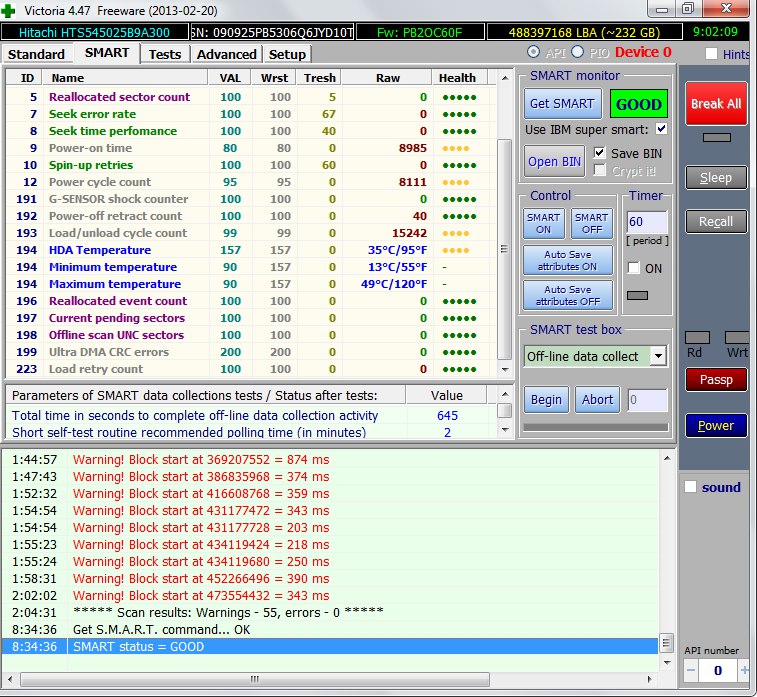This screenshot has width=757, height=697.
Task: Enable the timer ON checkbox
Action: (x=633, y=268)
